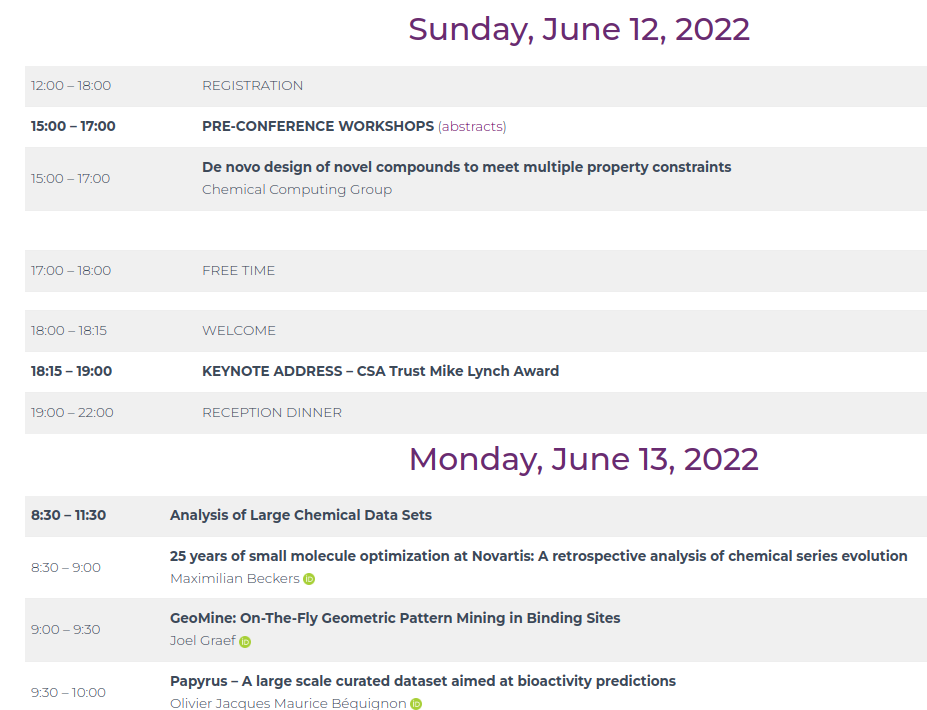The height and width of the screenshot is (710, 927).
Task: Select the KEYNOTE ADDRESS CSA Trust row
Action: pos(476,371)
